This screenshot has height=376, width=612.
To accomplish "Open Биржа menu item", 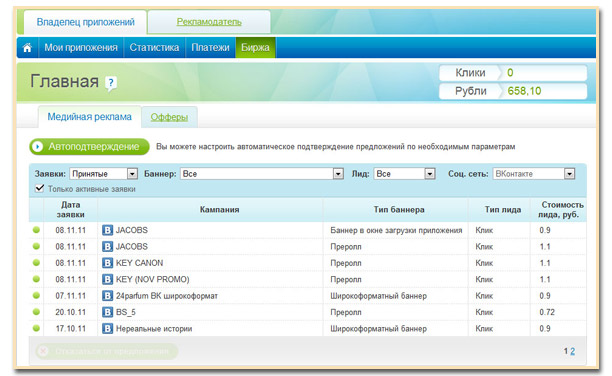I will click(x=255, y=48).
